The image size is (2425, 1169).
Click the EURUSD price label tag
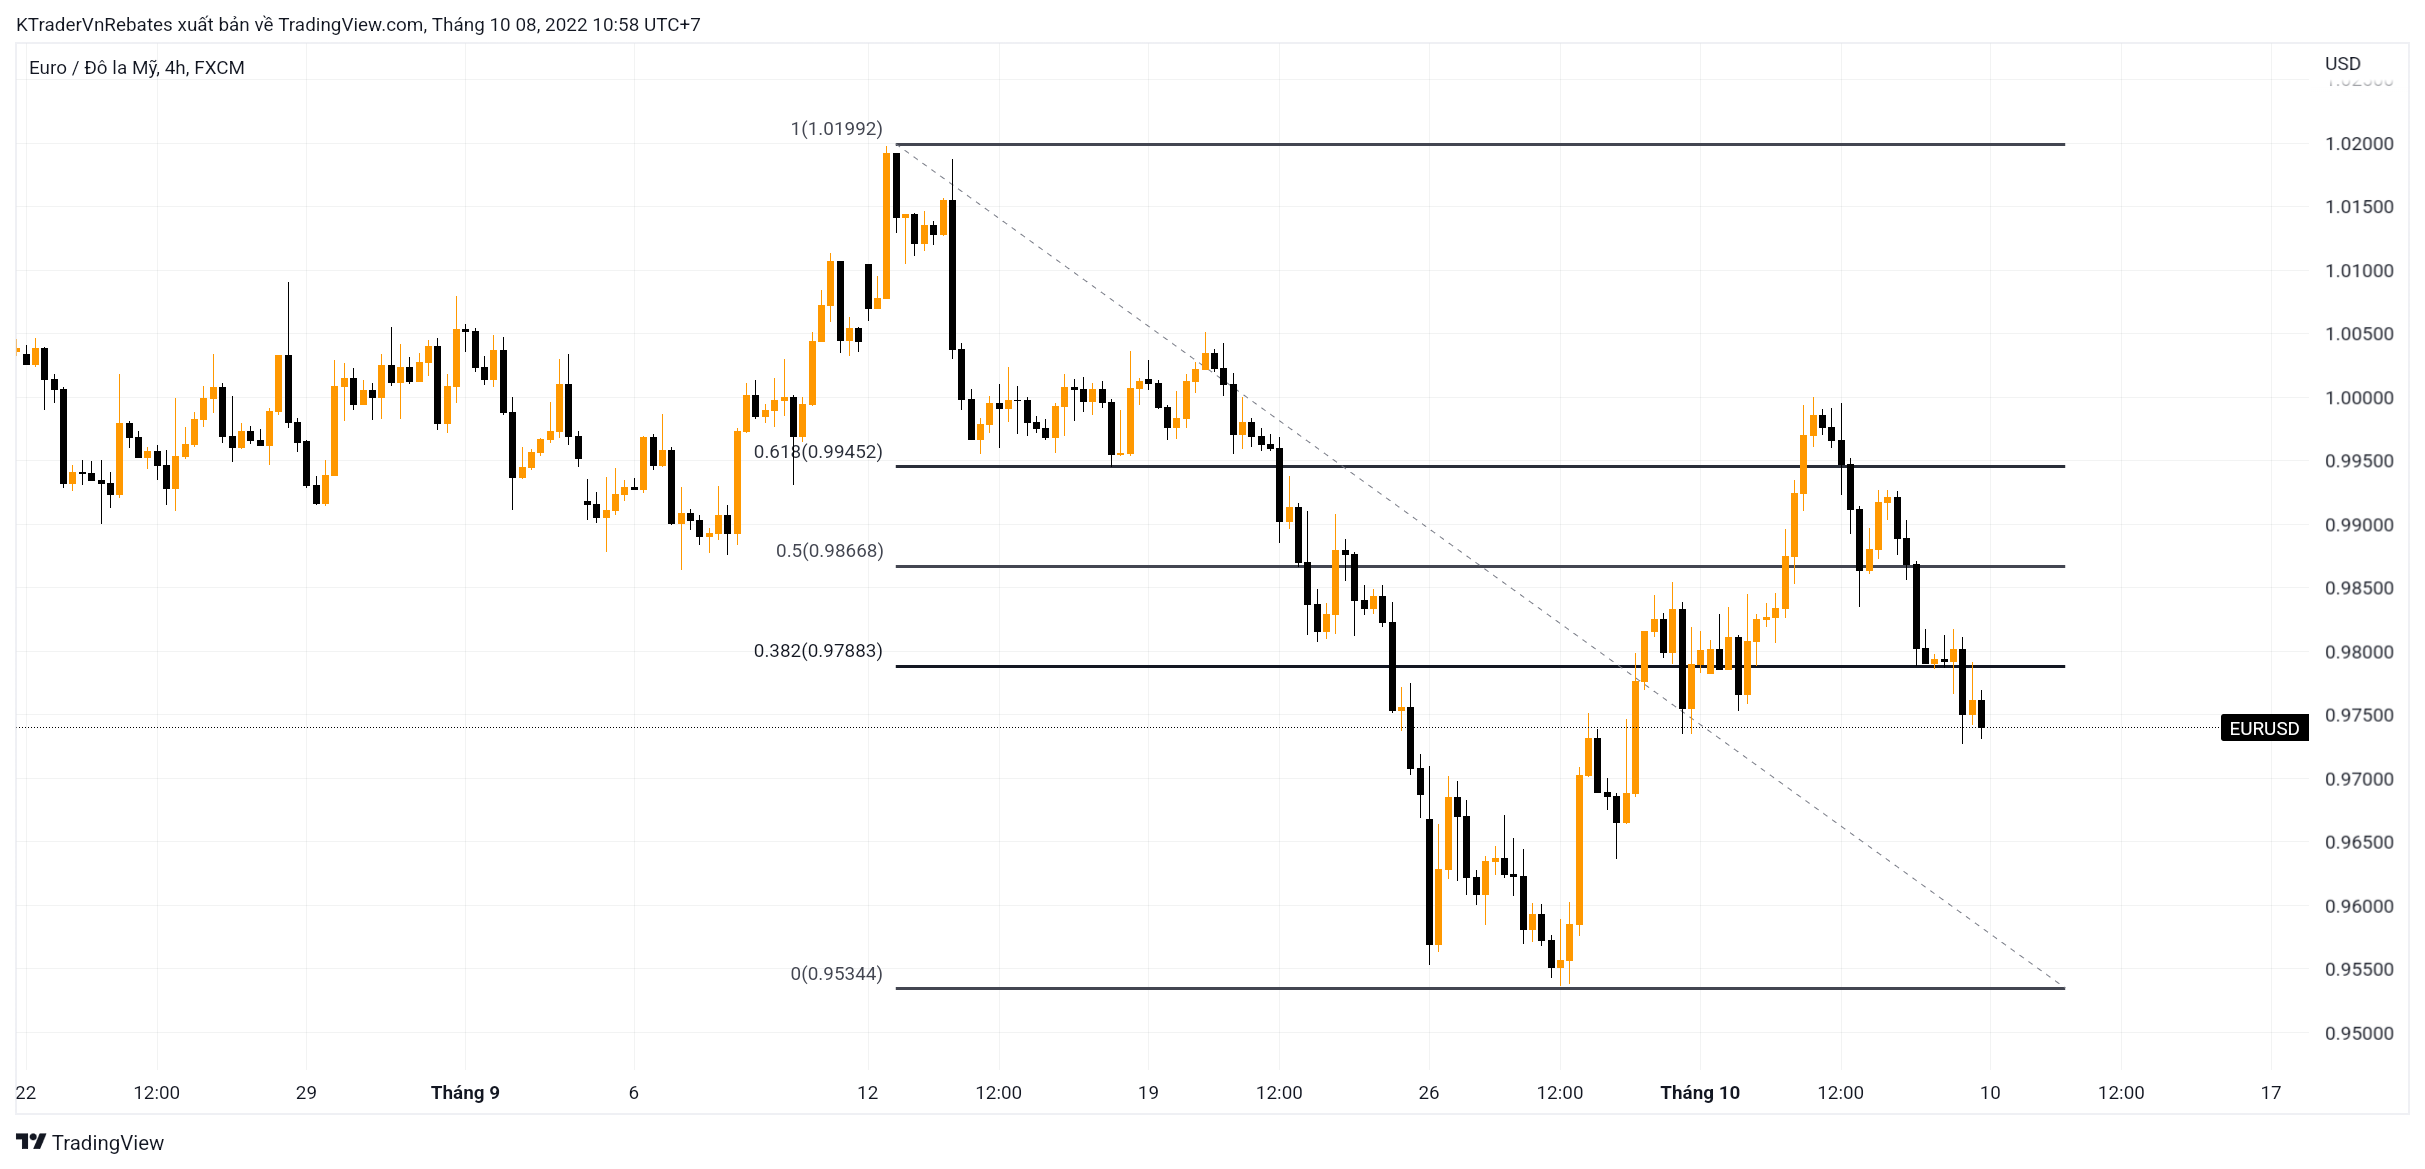[2264, 728]
